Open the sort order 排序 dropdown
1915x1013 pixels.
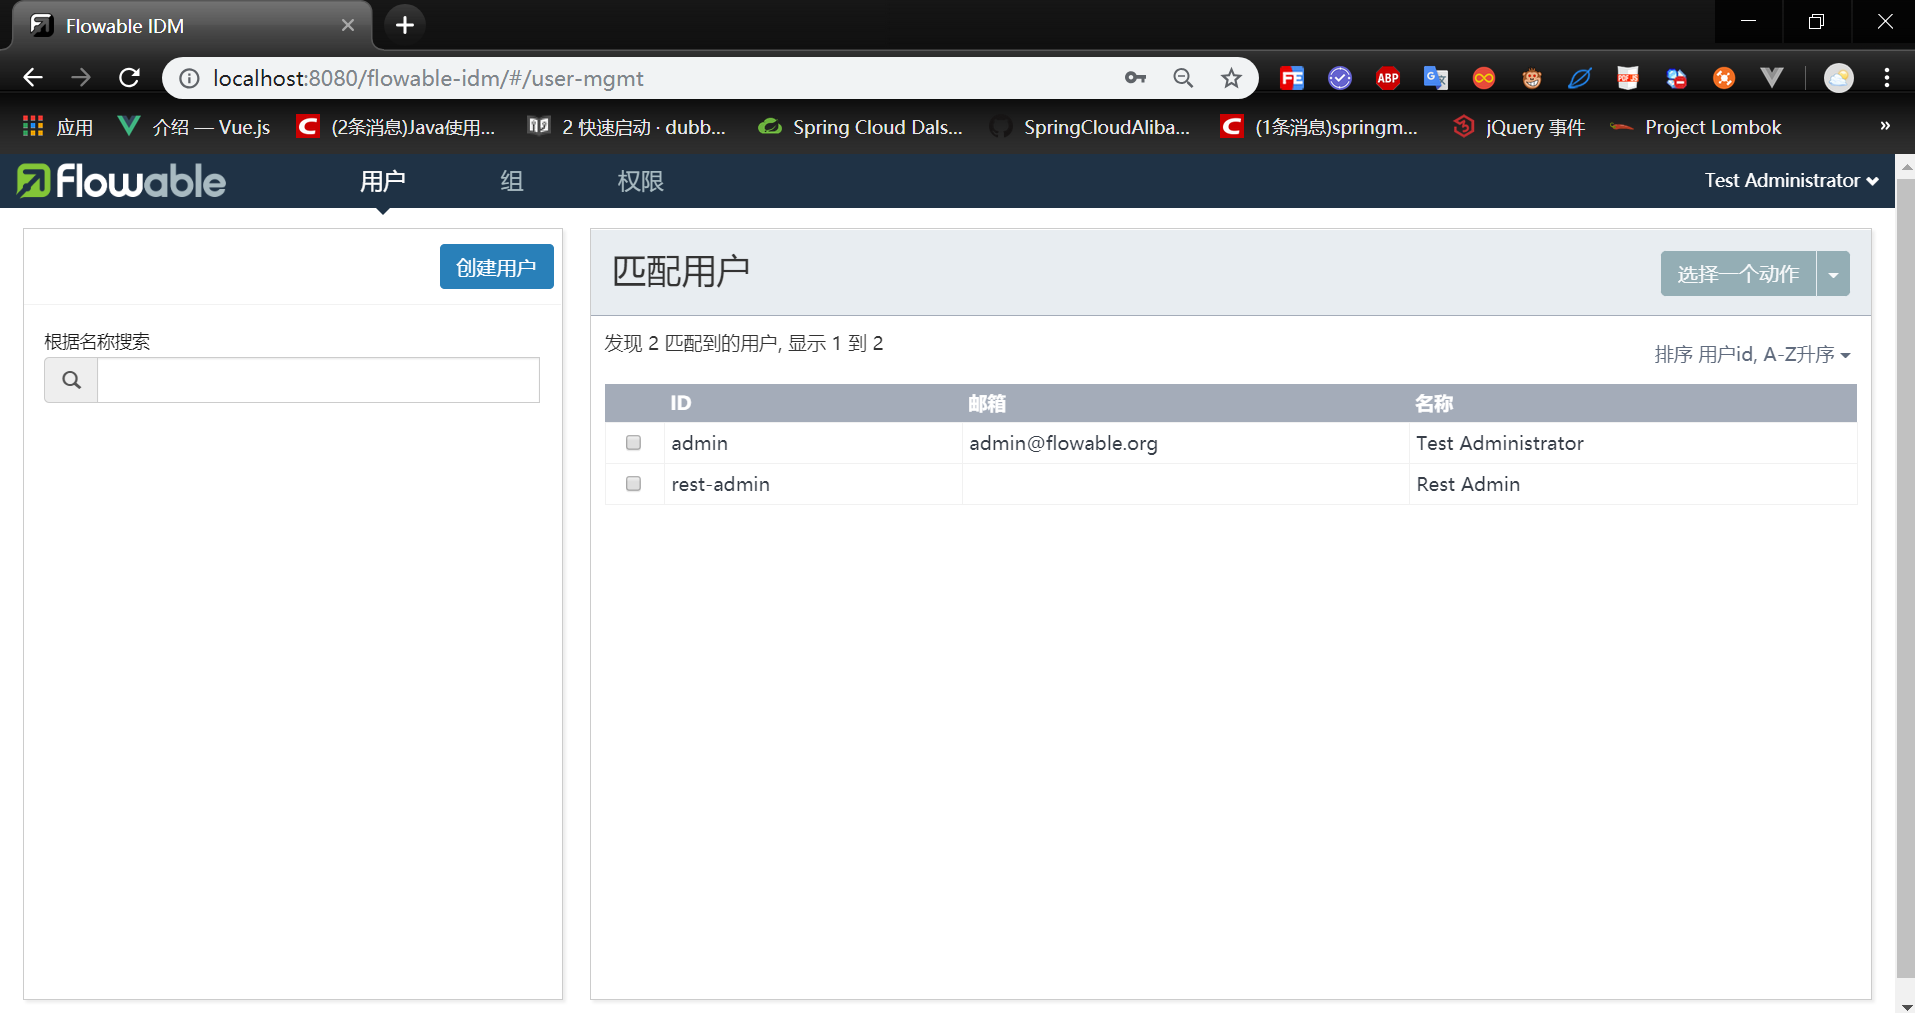[1752, 355]
